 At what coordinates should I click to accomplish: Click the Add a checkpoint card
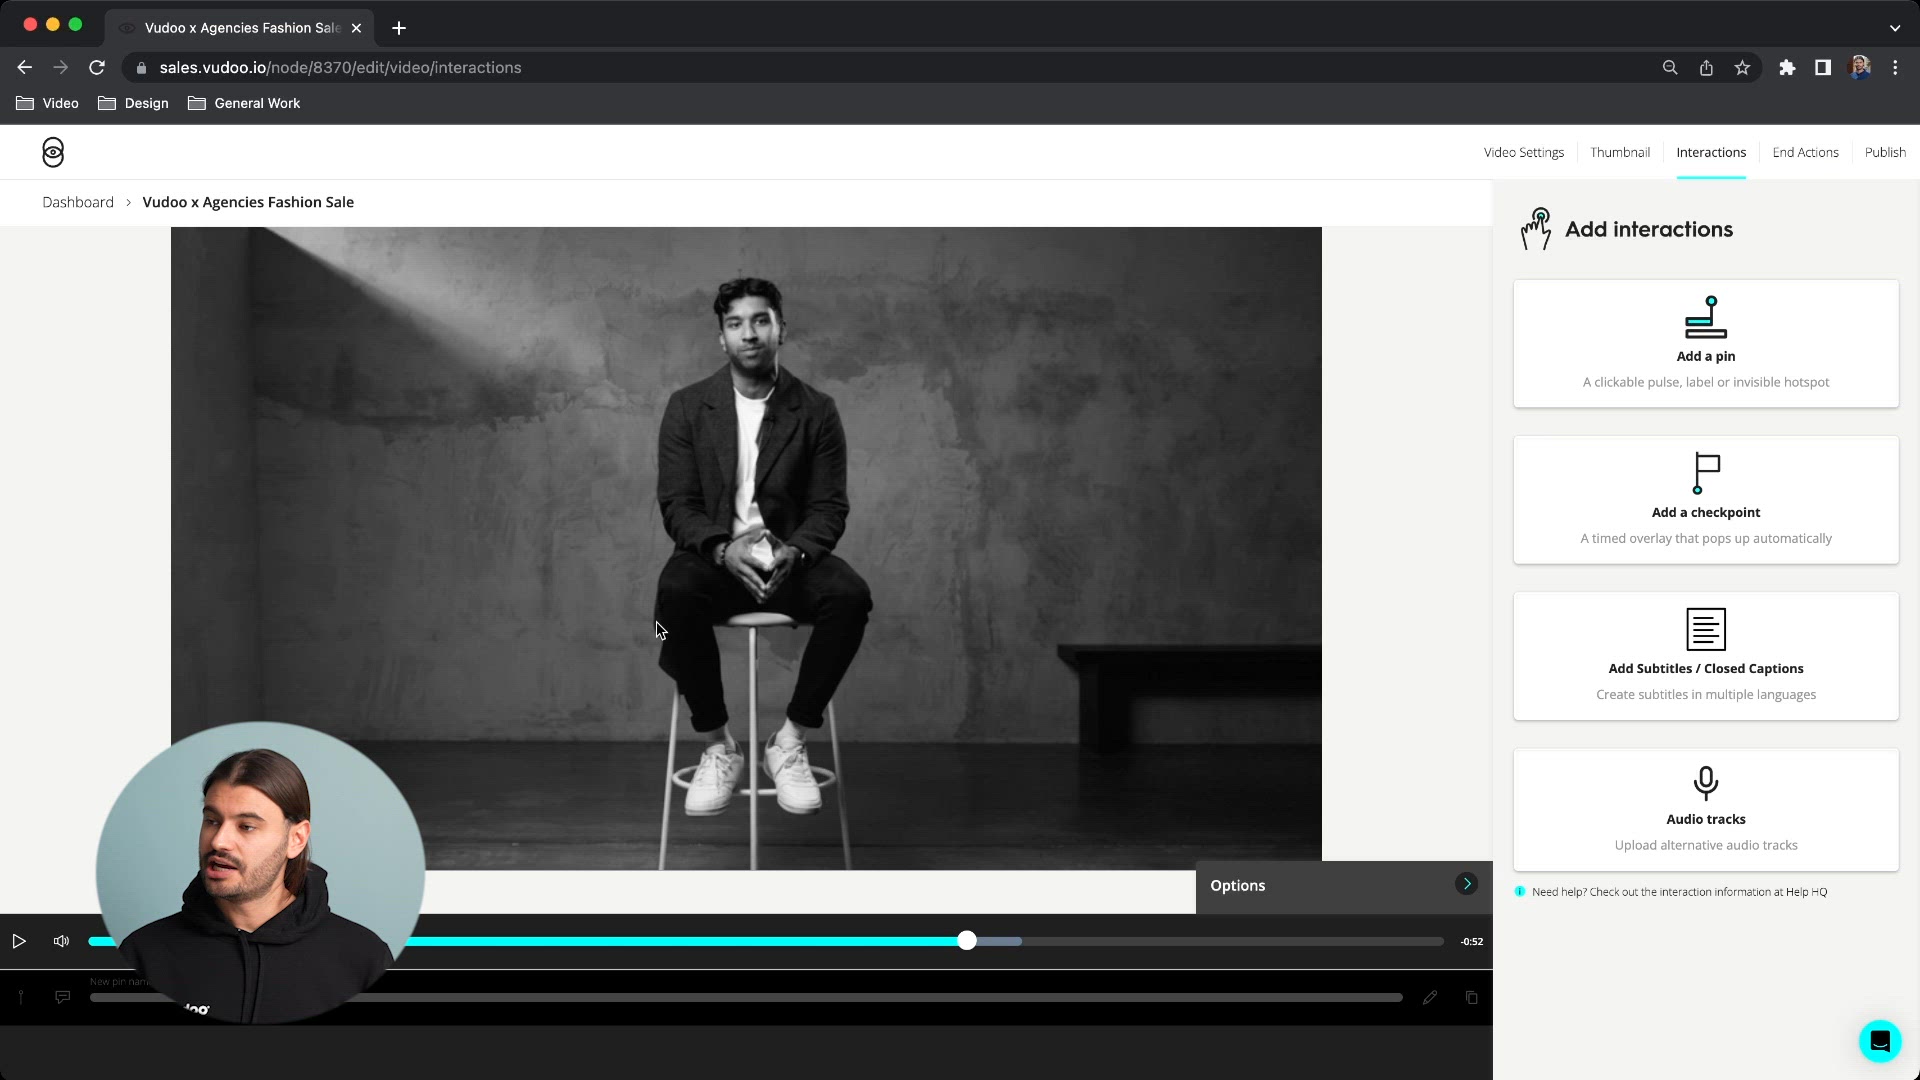(1706, 499)
